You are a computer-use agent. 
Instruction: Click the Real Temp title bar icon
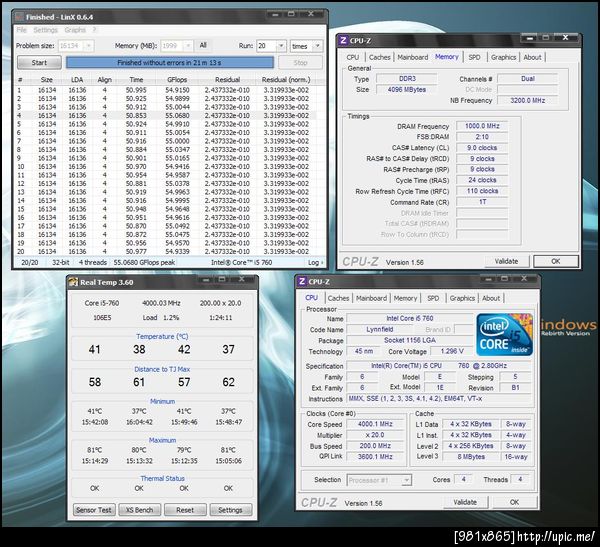click(73, 282)
